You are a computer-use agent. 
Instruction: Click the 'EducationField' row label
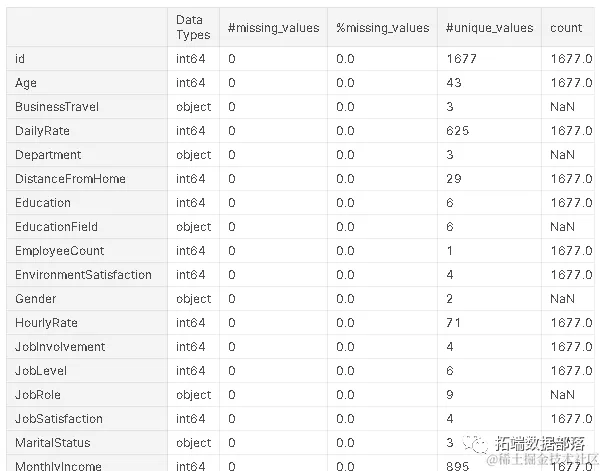click(x=56, y=227)
